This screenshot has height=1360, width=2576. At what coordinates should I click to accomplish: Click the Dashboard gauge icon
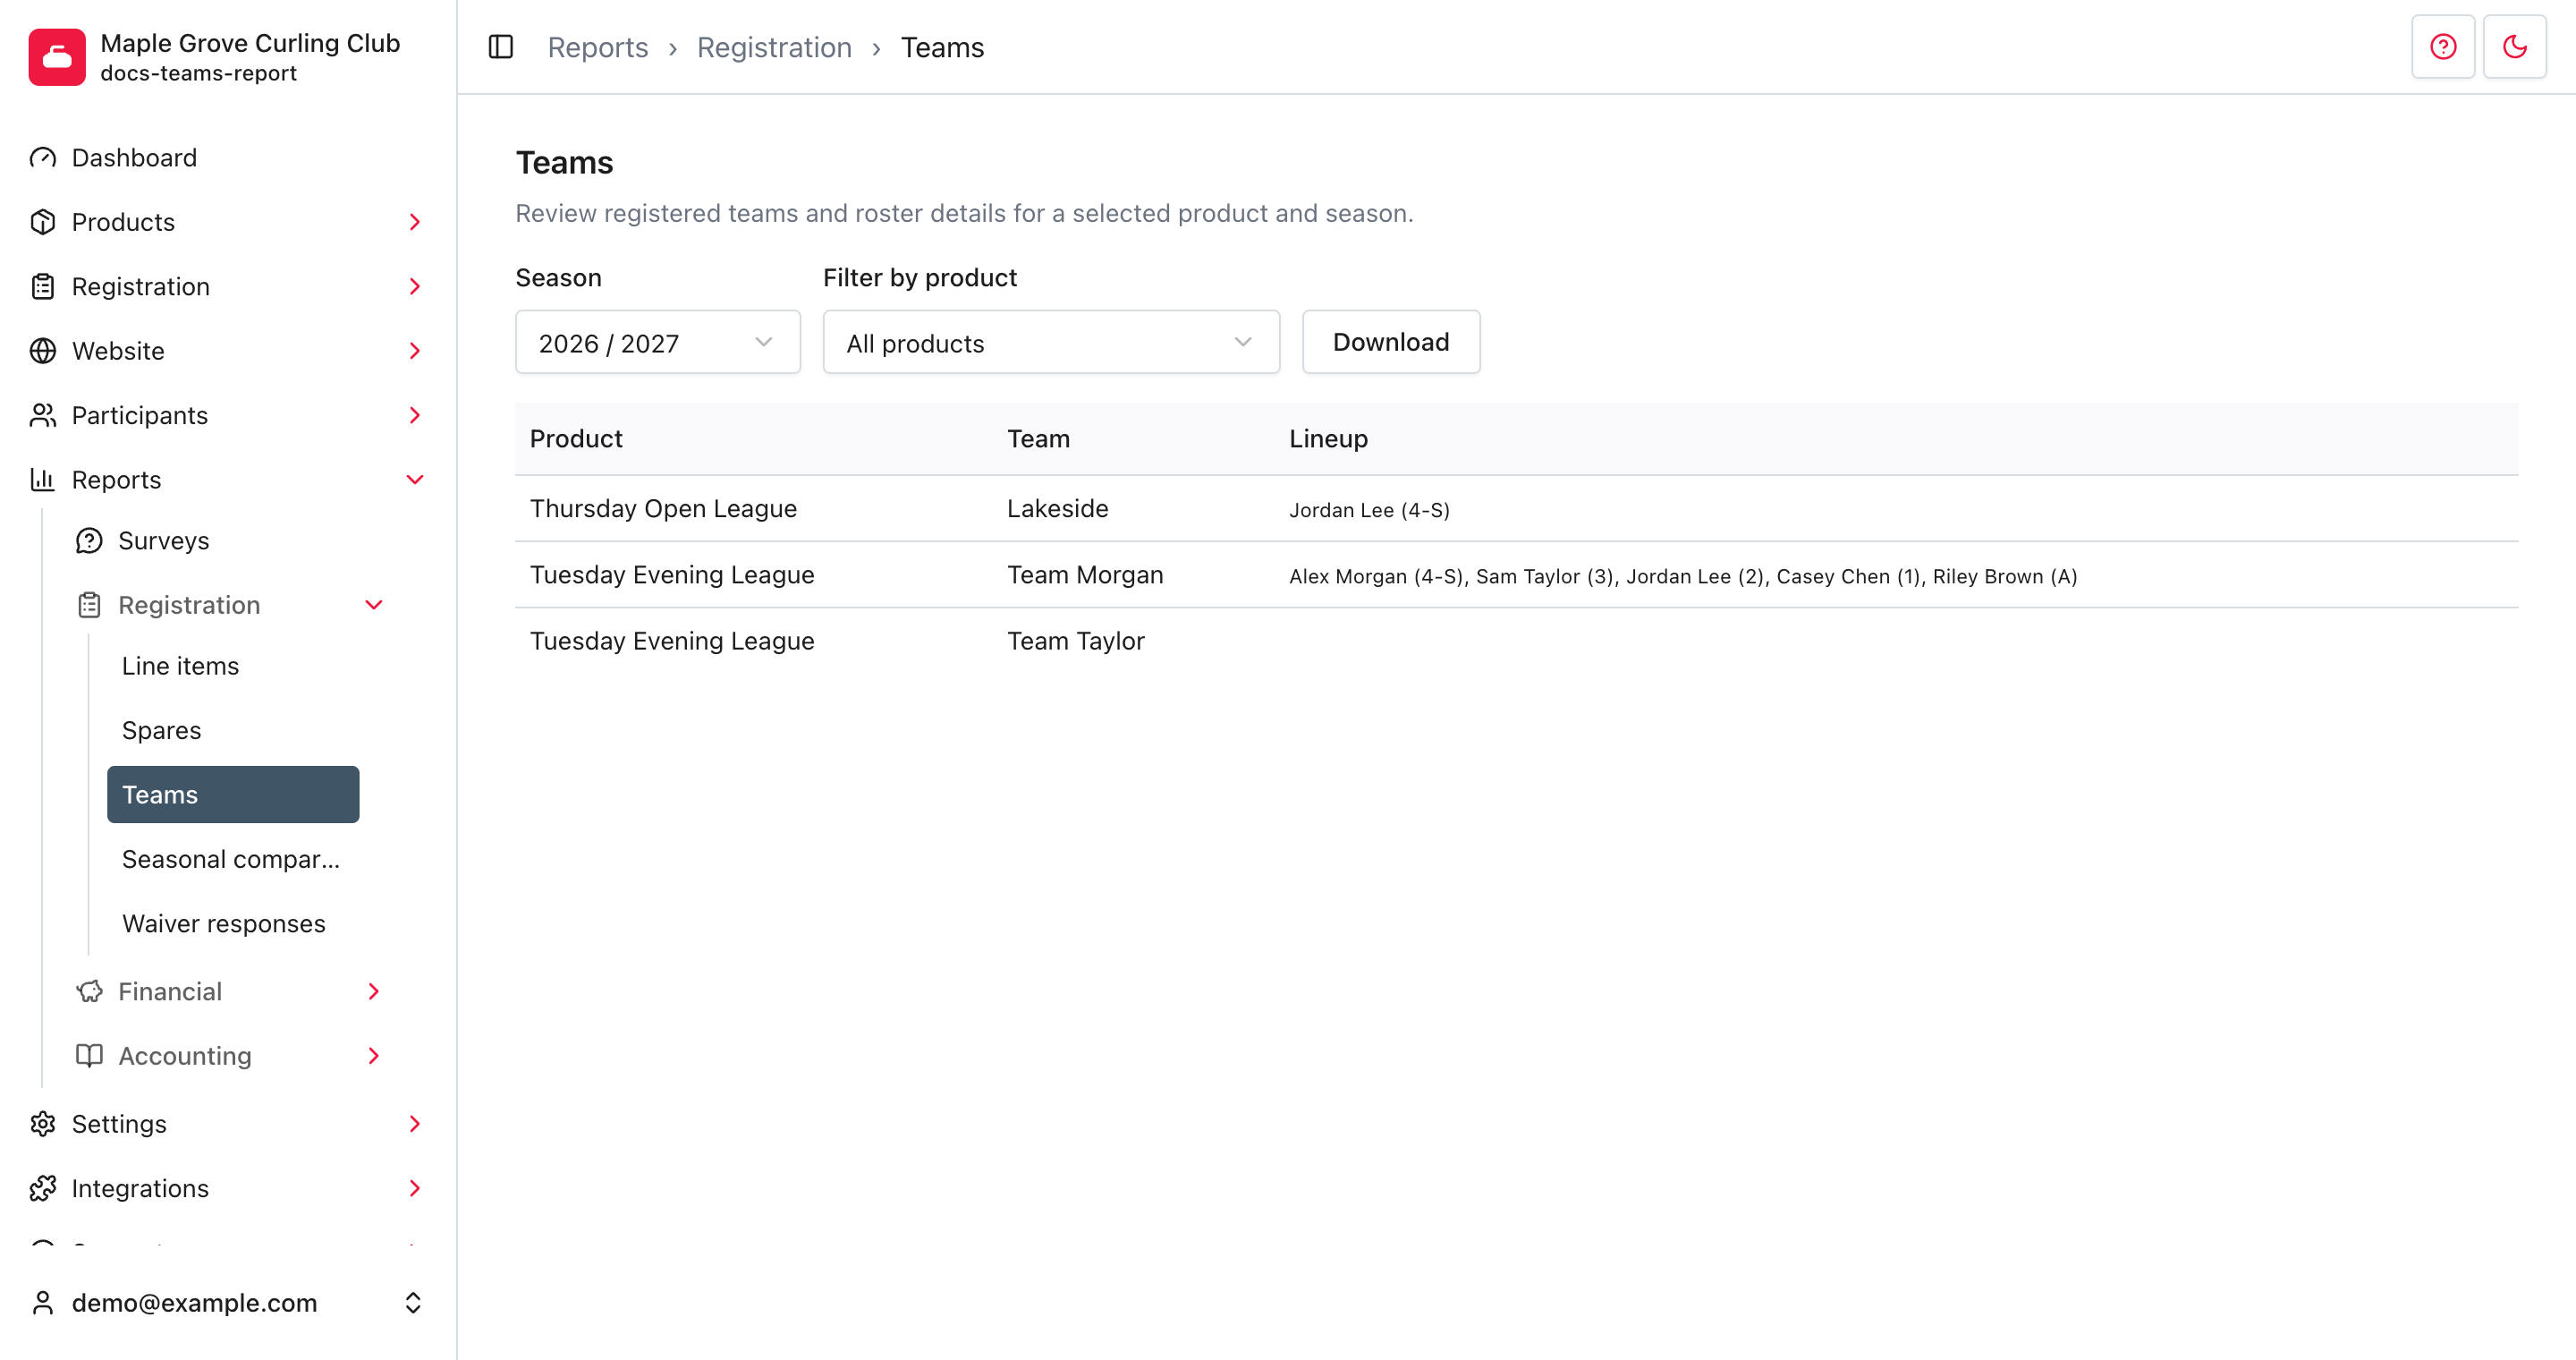[x=43, y=158]
